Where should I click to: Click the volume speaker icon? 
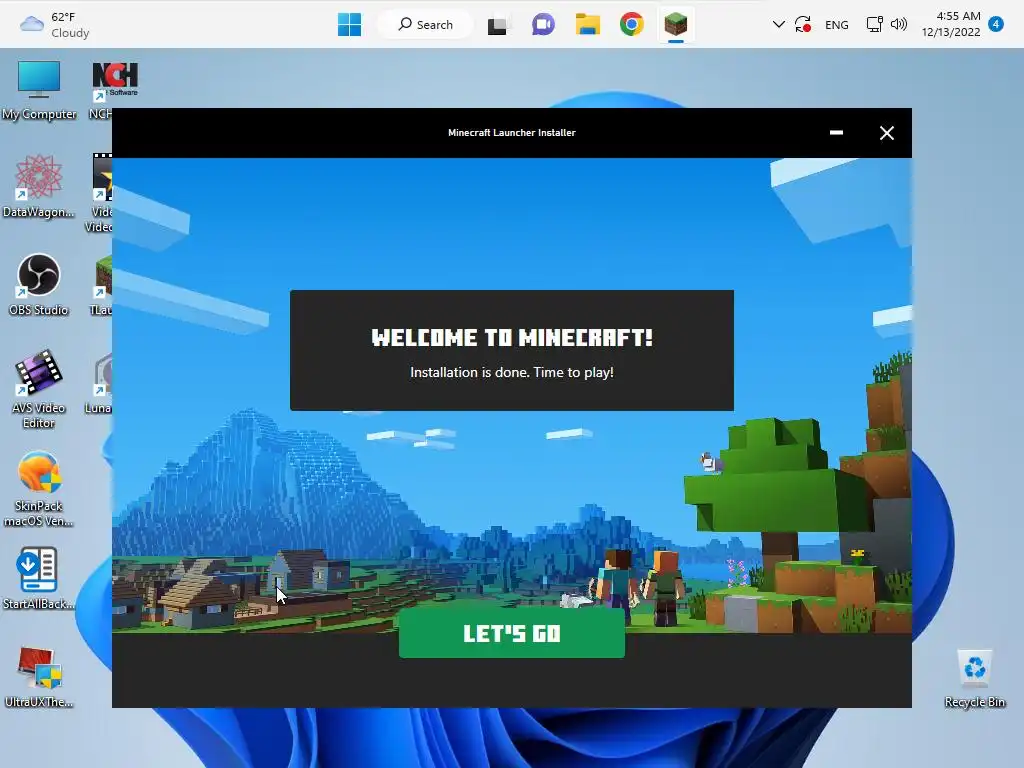pos(899,25)
